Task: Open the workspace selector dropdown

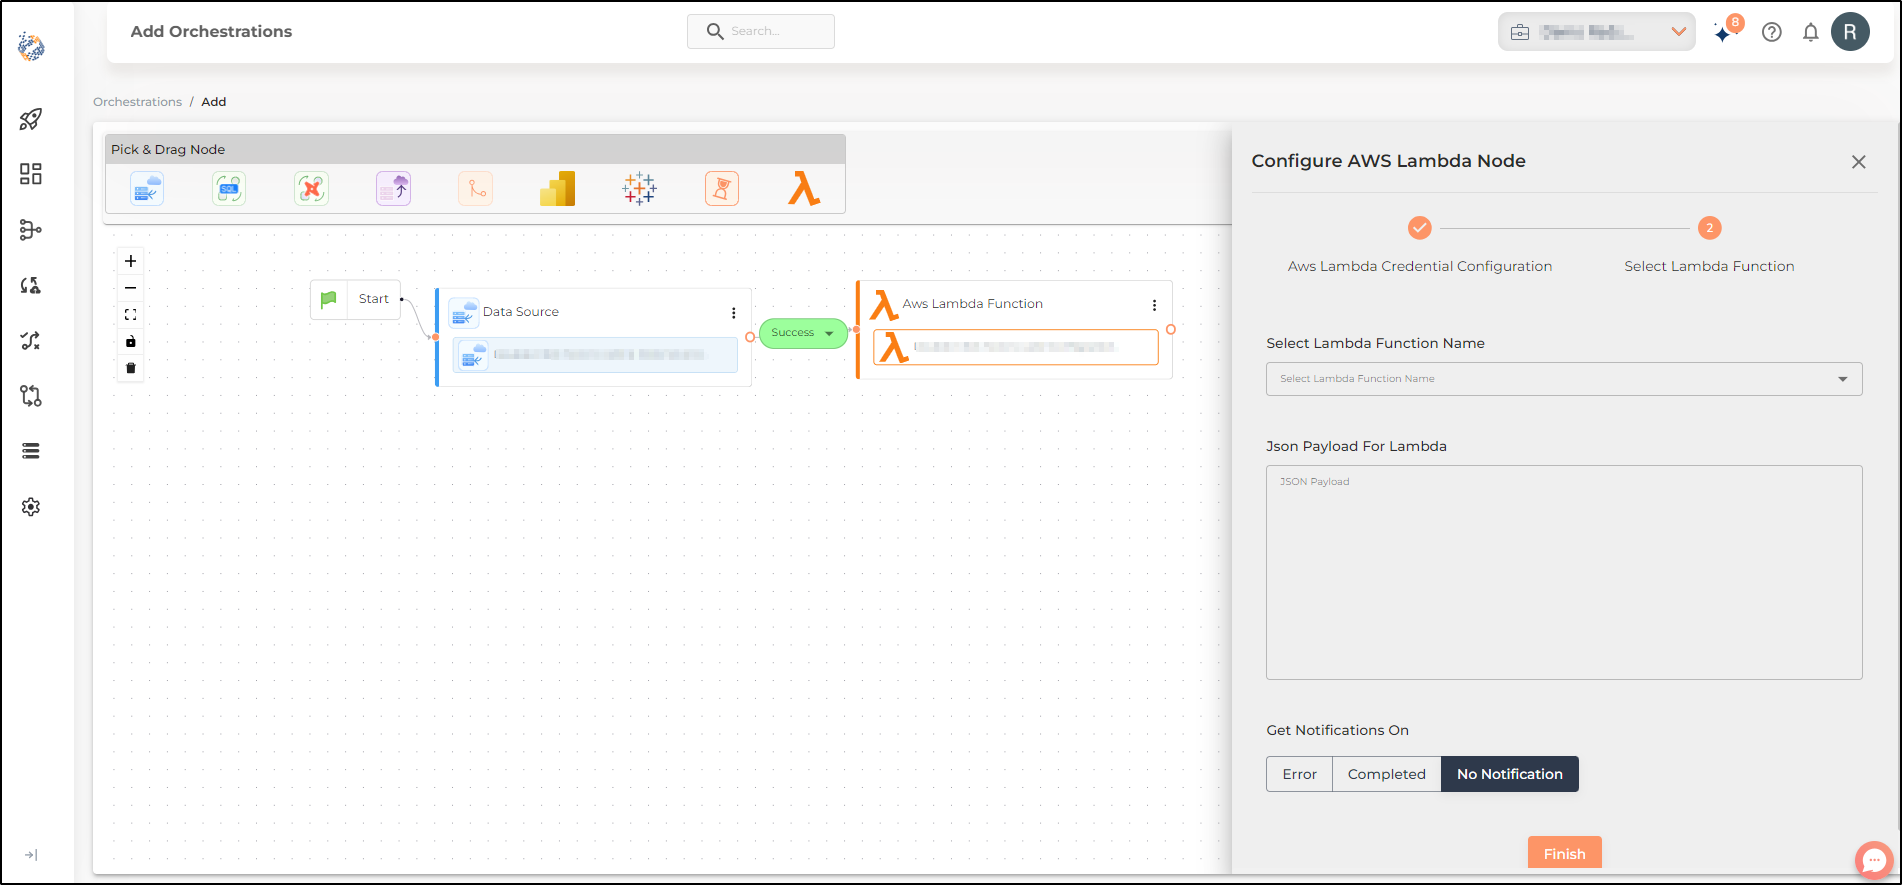Action: coord(1596,32)
